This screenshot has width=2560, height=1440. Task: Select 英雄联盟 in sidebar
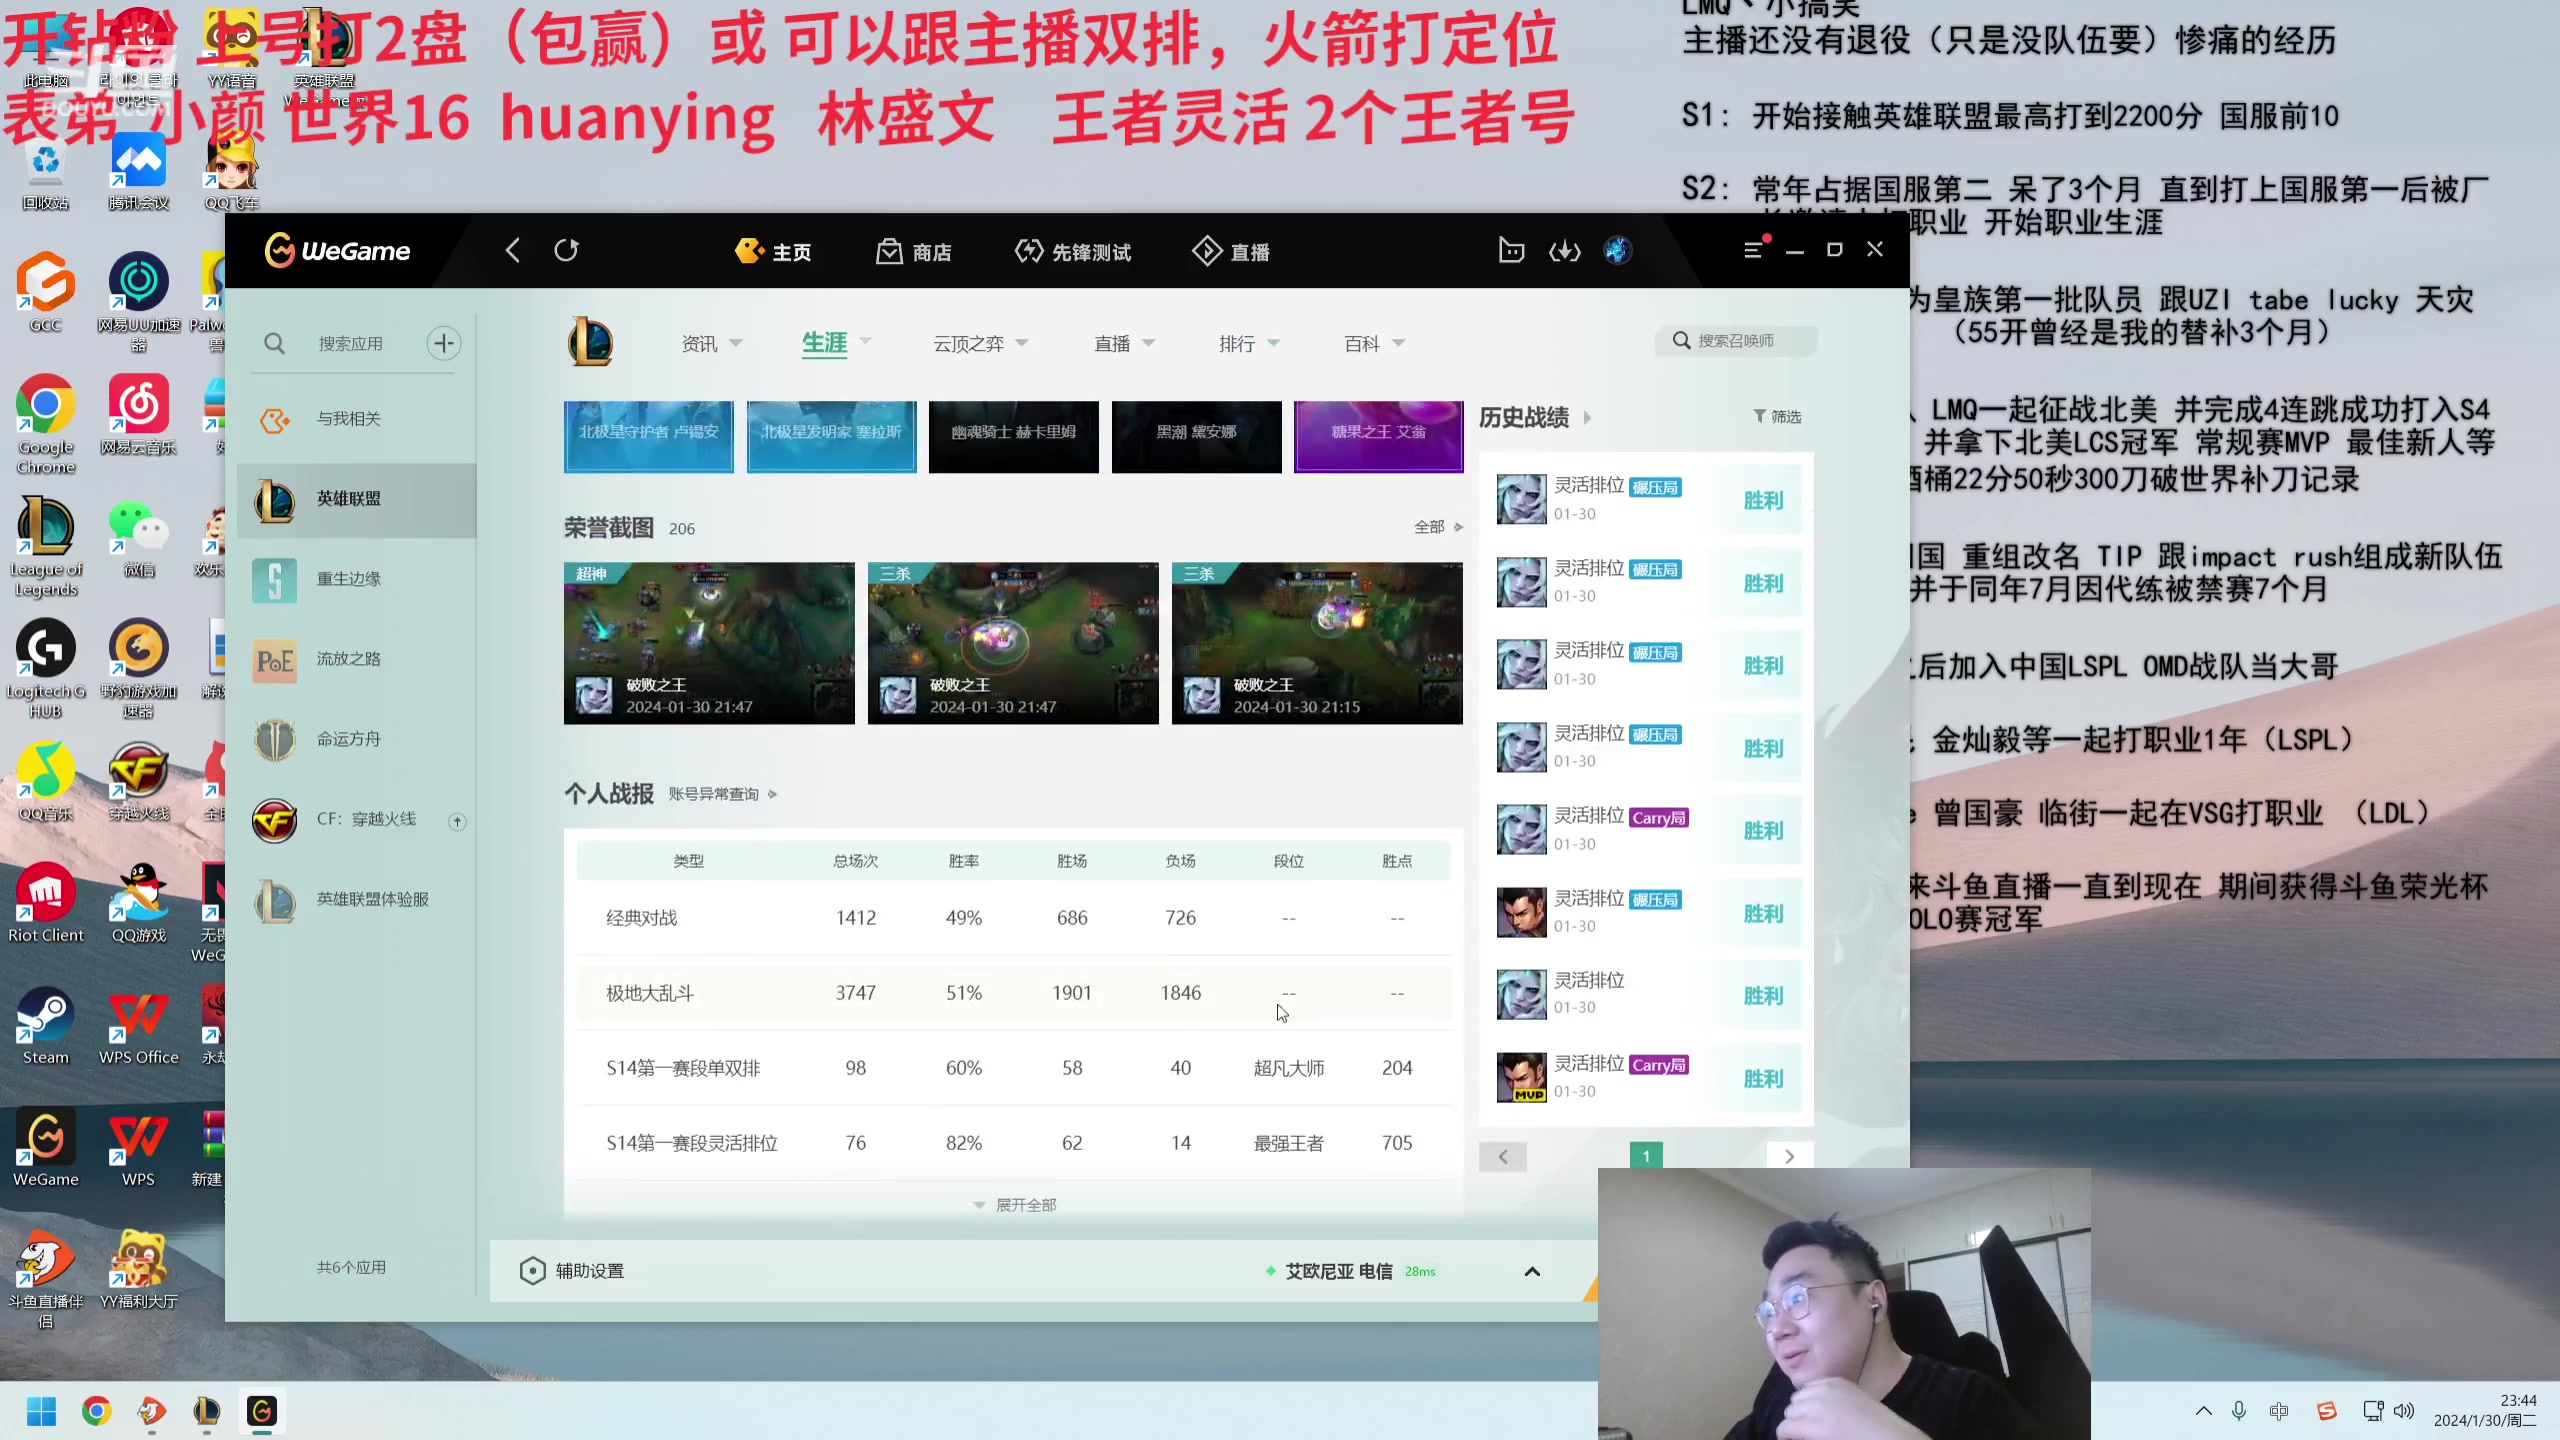pos(356,499)
